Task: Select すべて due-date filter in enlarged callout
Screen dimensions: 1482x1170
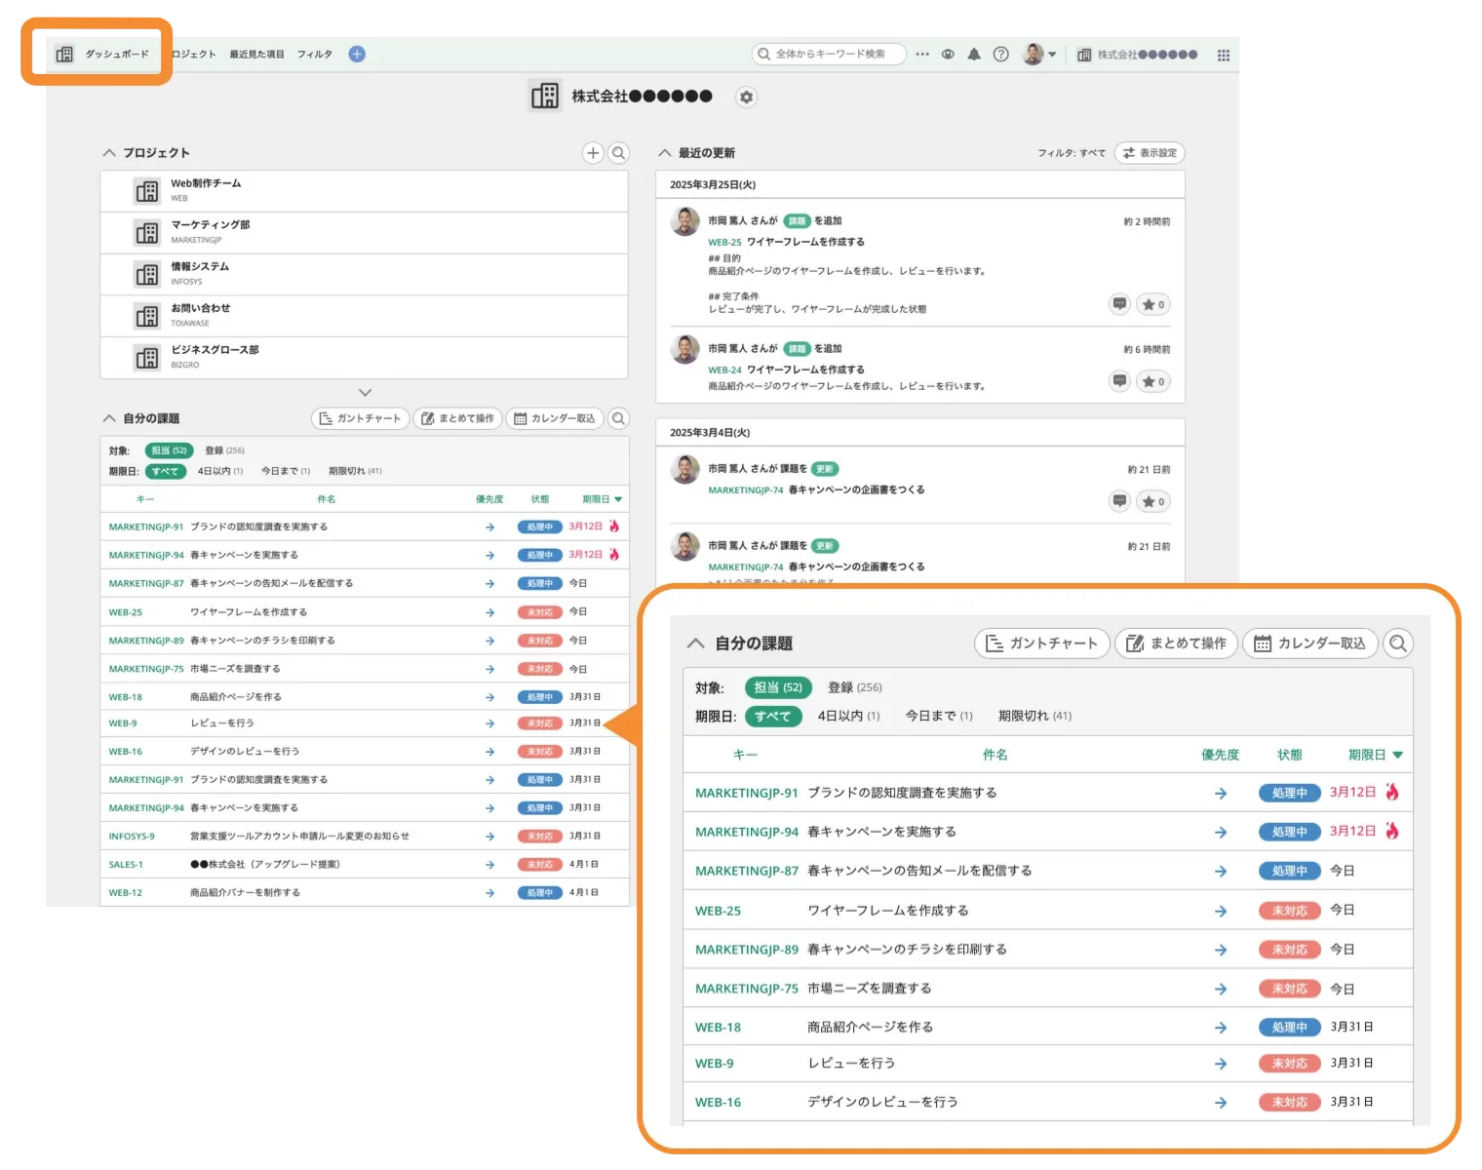Action: pyautogui.click(x=773, y=716)
